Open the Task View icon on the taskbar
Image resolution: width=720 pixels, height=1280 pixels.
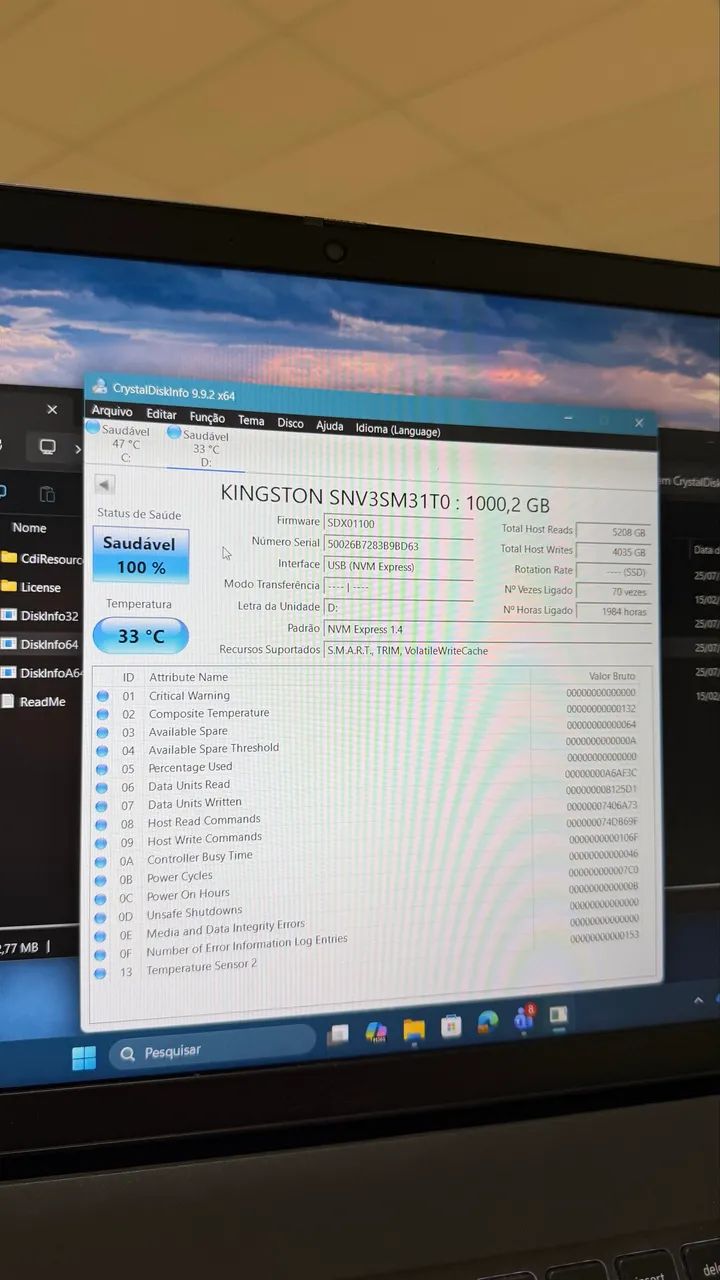click(x=338, y=1035)
